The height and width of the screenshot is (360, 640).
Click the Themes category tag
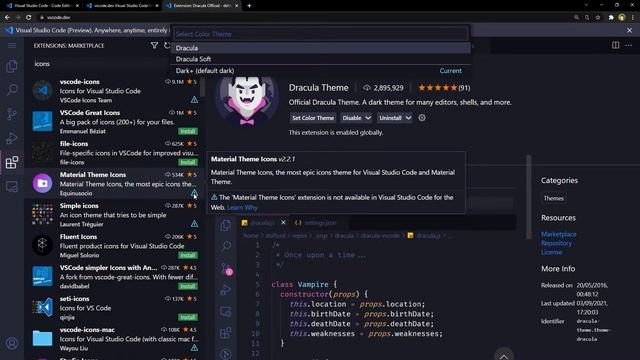[553, 198]
